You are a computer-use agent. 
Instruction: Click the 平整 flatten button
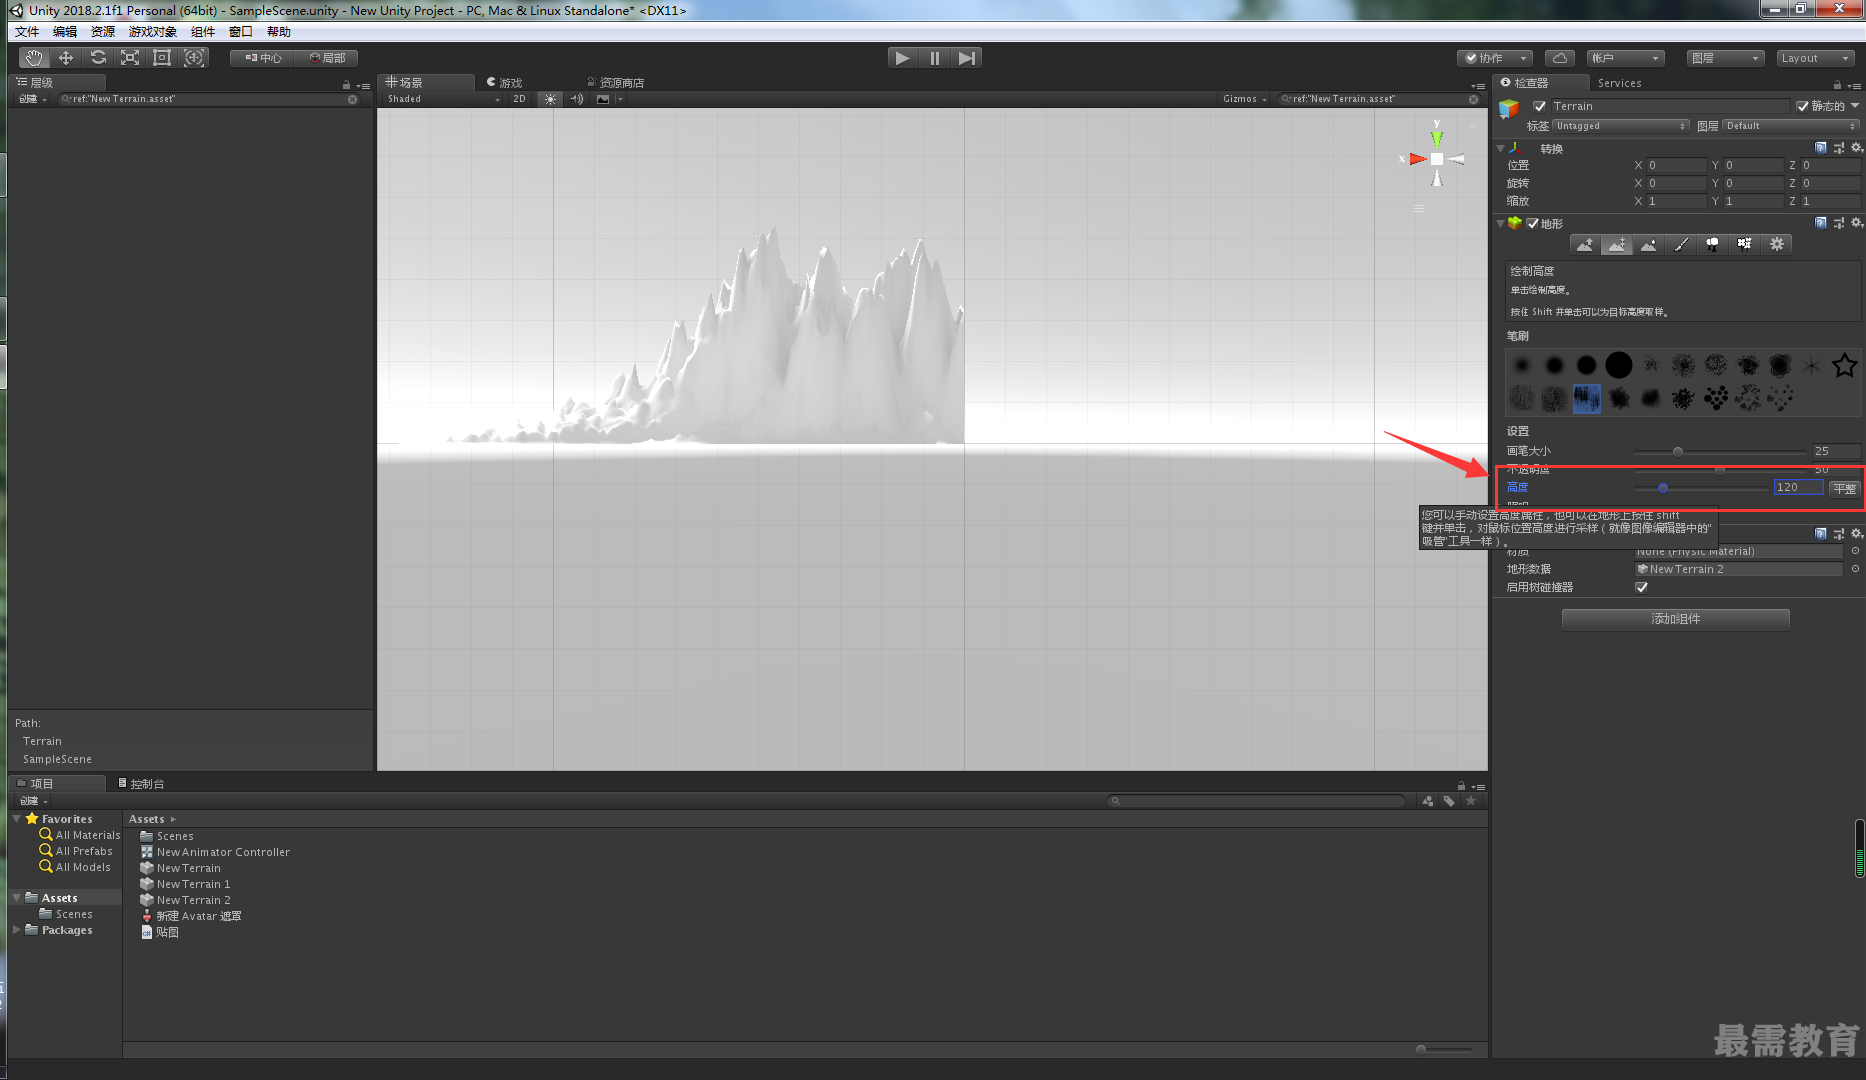coord(1844,488)
